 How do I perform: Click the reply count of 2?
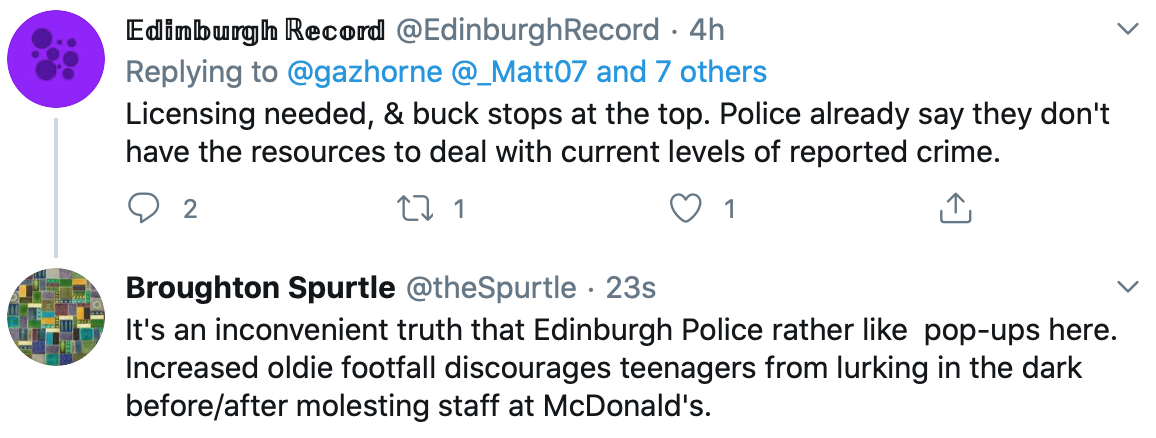point(189,208)
